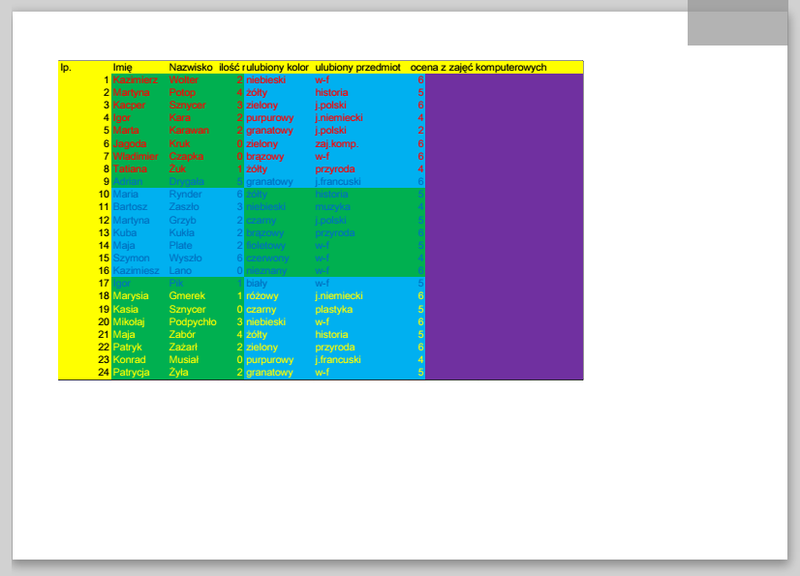Image resolution: width=800 pixels, height=576 pixels.
Task: Click the "lp." header cell
Action: (x=66, y=67)
